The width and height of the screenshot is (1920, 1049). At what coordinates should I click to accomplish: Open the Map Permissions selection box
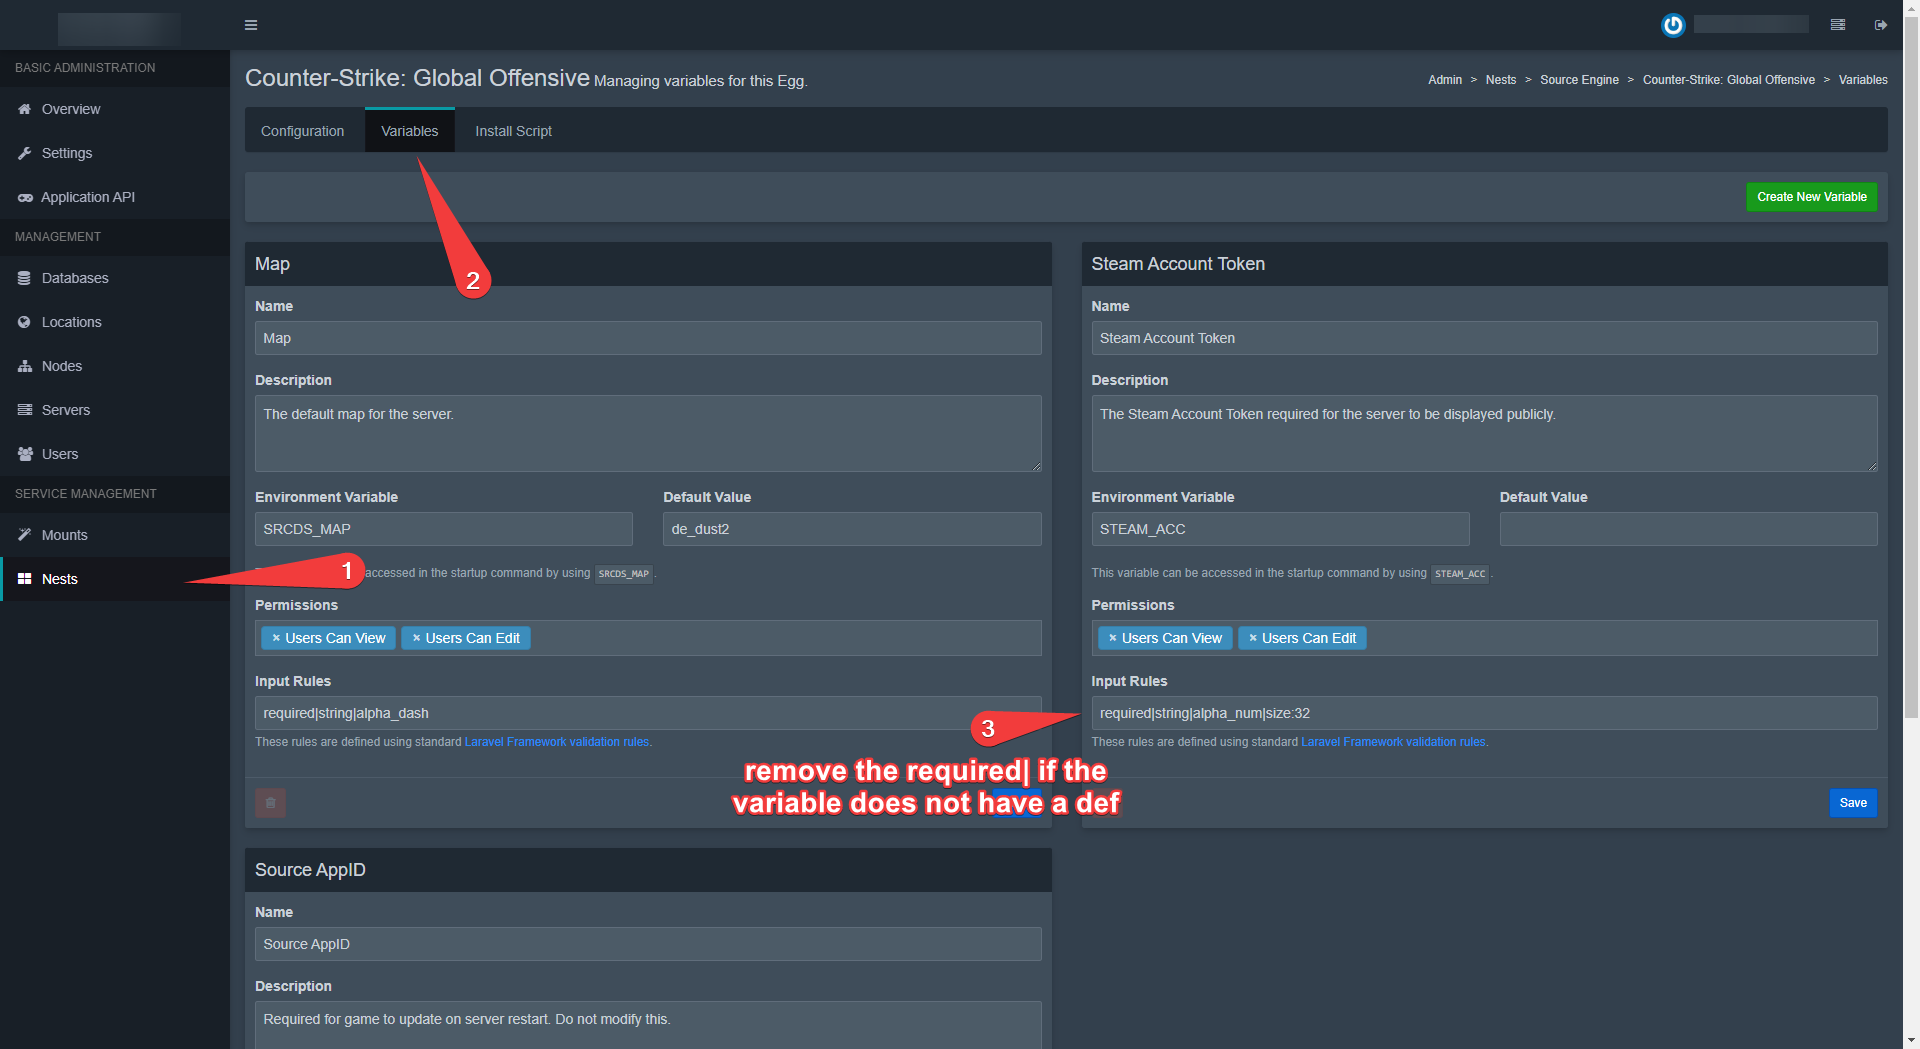click(x=780, y=638)
